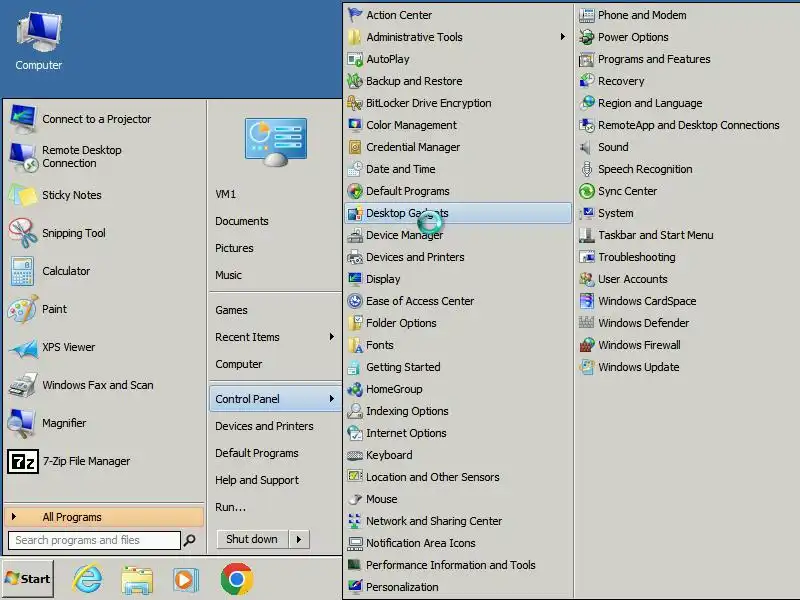The image size is (800, 600).
Task: Expand the All Programs arrow
Action: click(14, 517)
